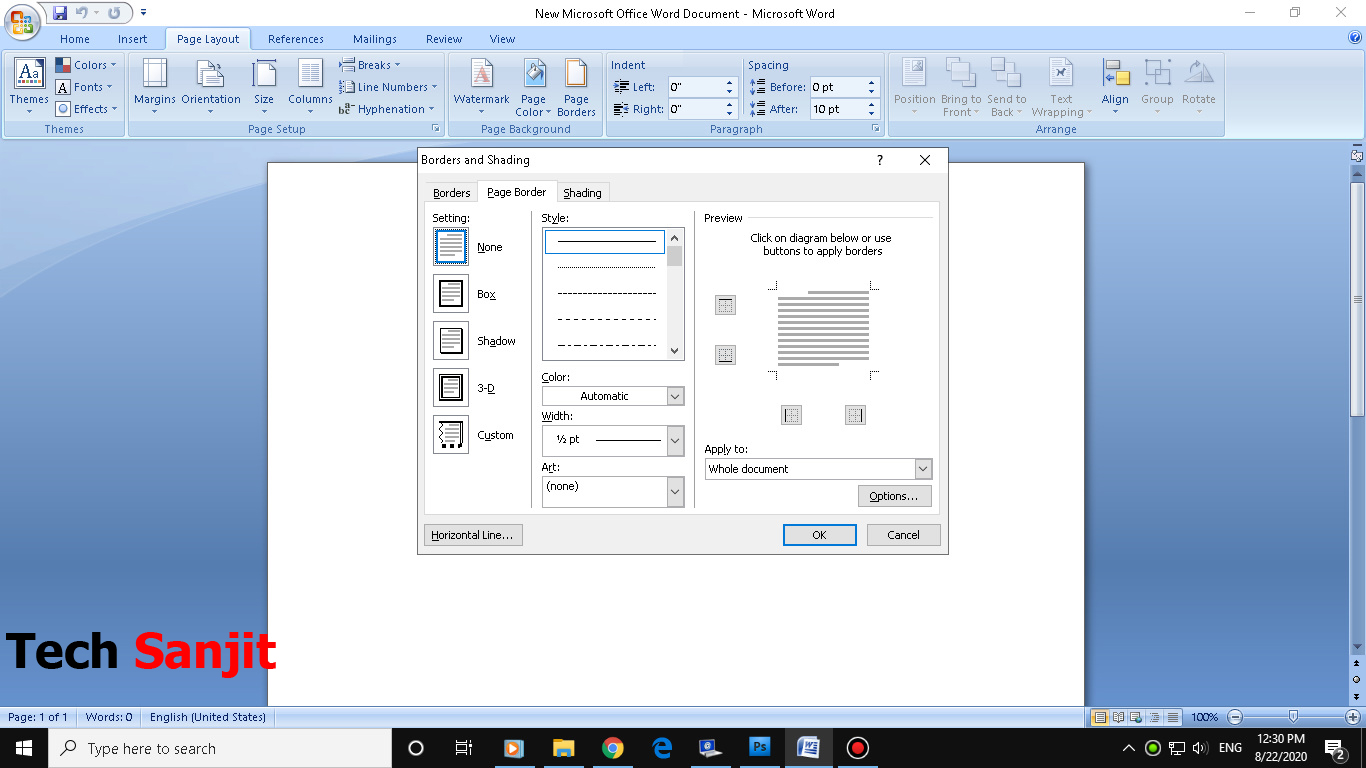Open the Orientation menu icon

coord(210,73)
